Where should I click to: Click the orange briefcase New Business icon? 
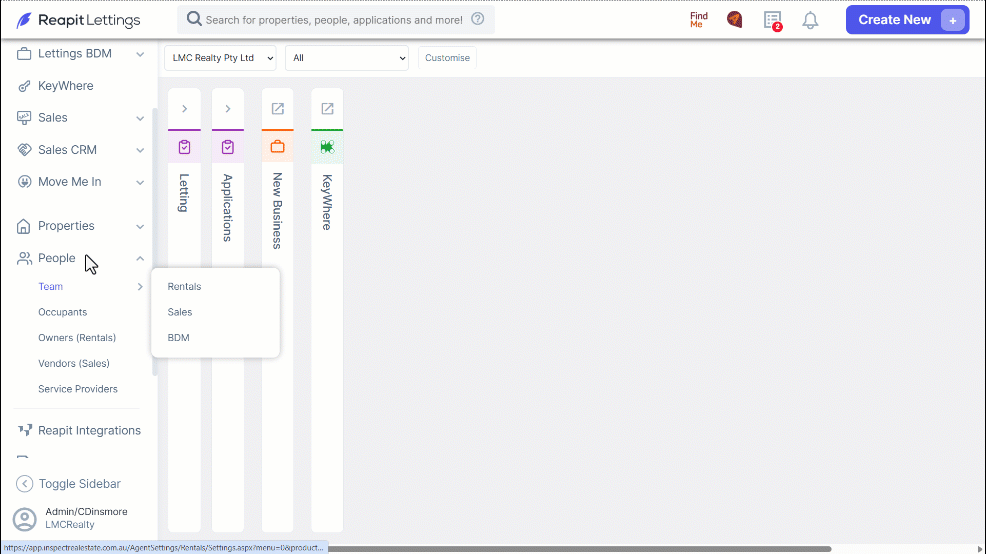[277, 147]
